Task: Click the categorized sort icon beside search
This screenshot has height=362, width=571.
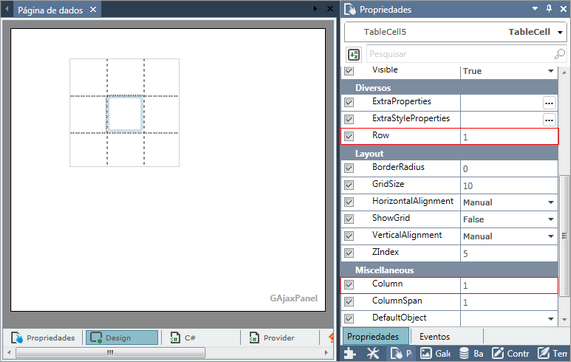Action: pyautogui.click(x=354, y=54)
